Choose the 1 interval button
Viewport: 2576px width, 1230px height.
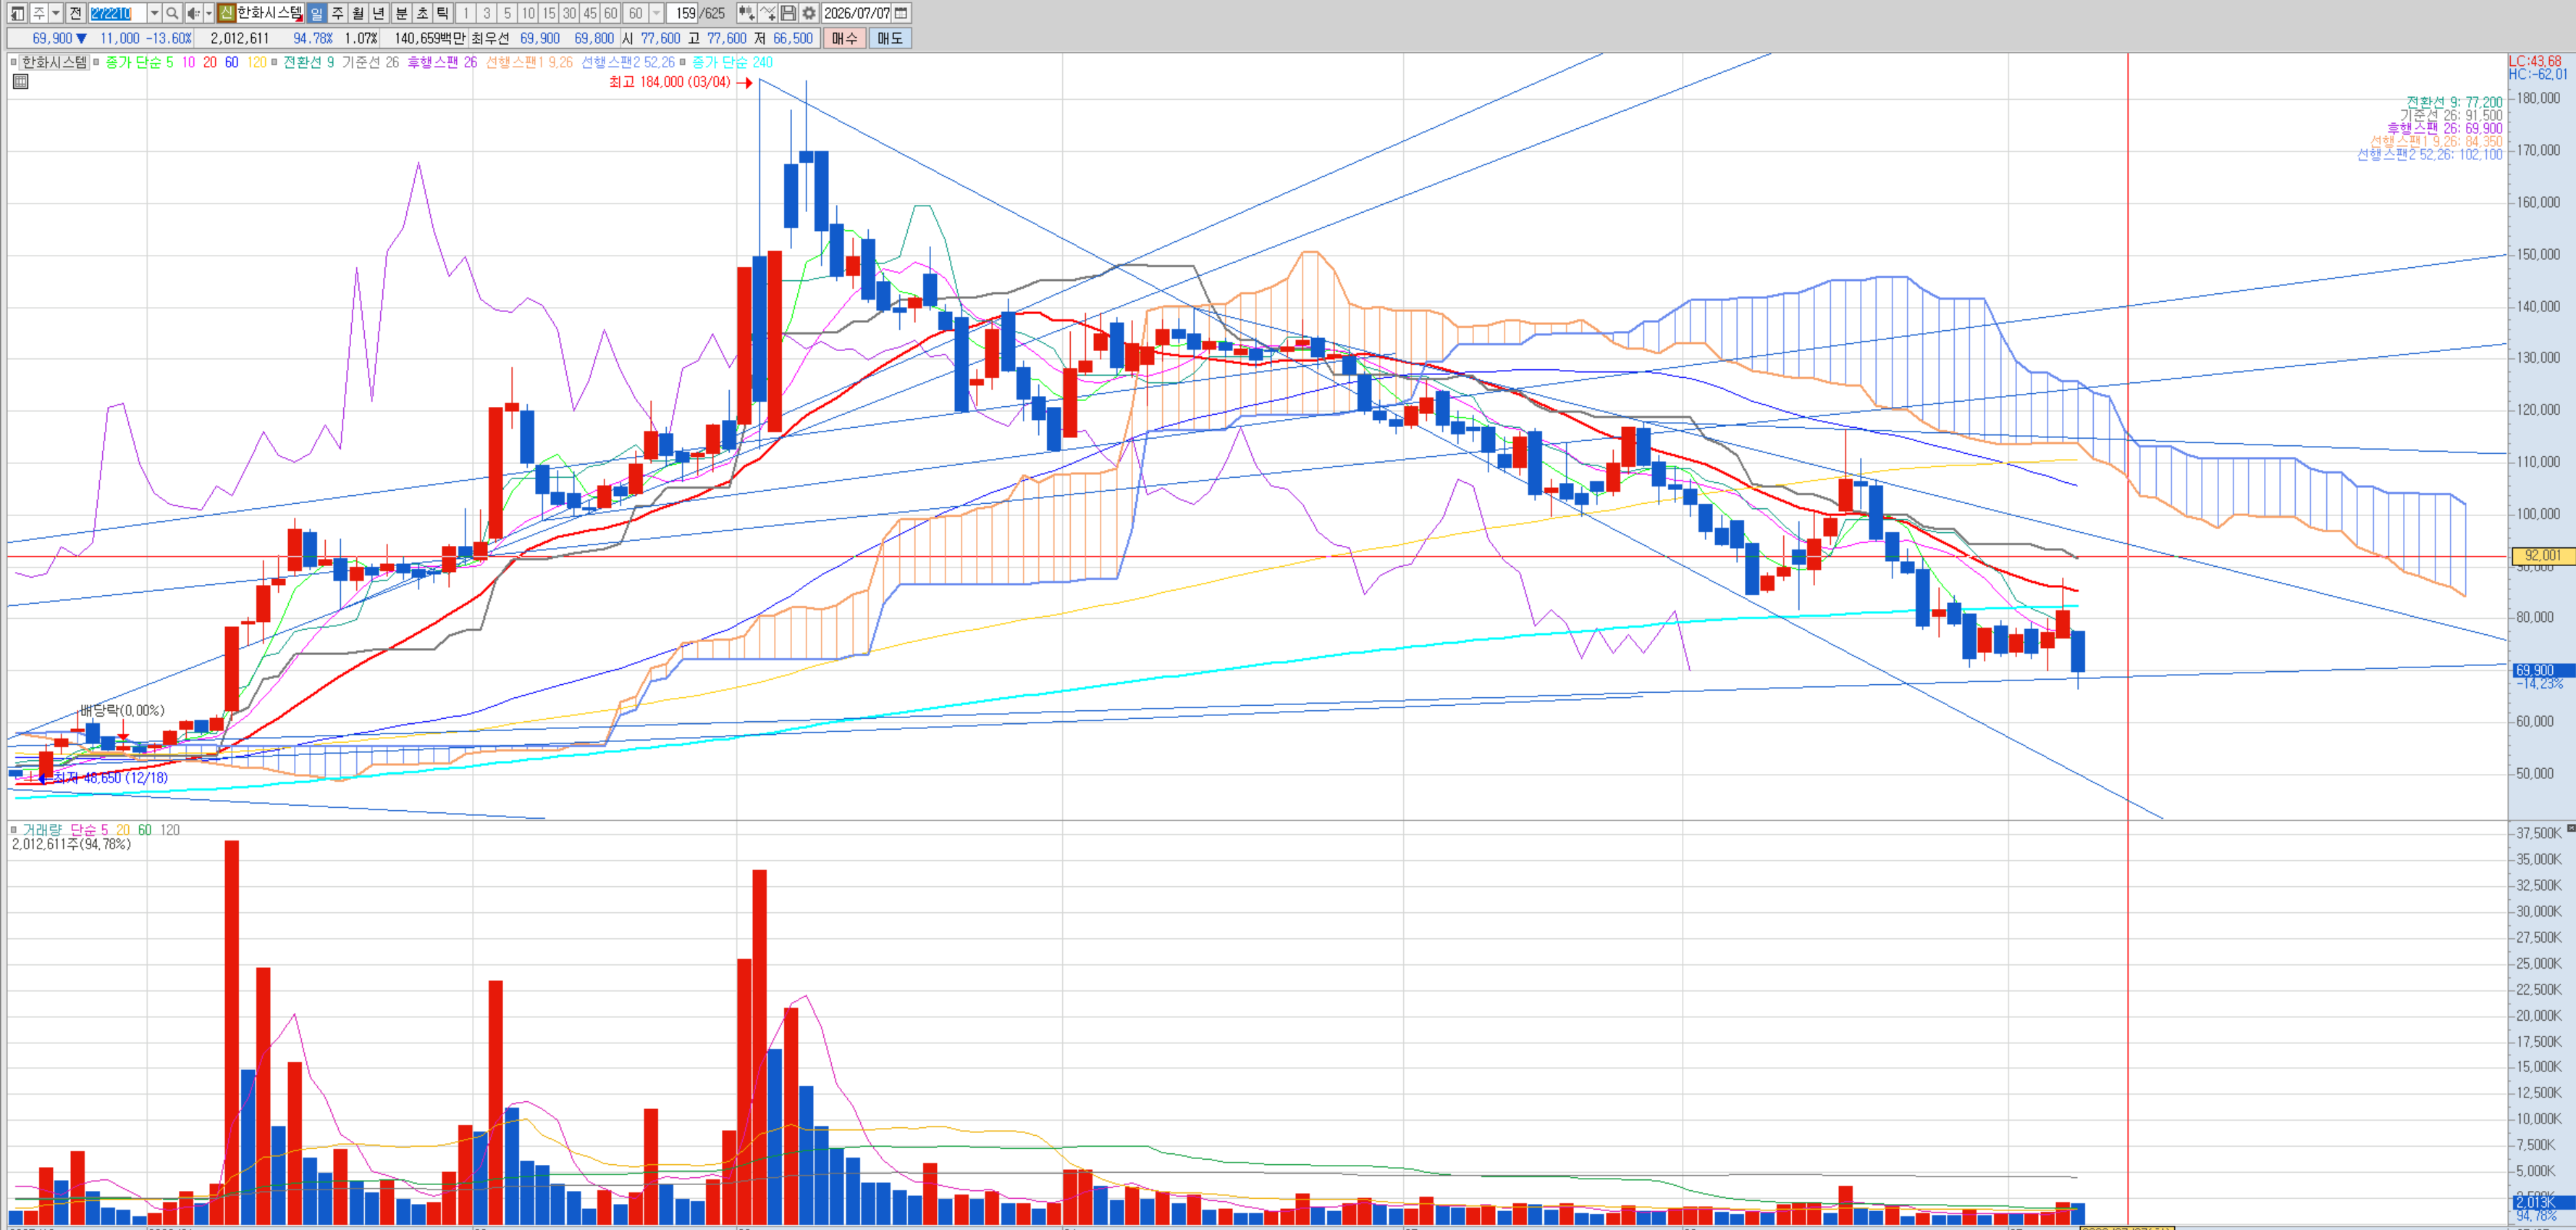pos(465,13)
